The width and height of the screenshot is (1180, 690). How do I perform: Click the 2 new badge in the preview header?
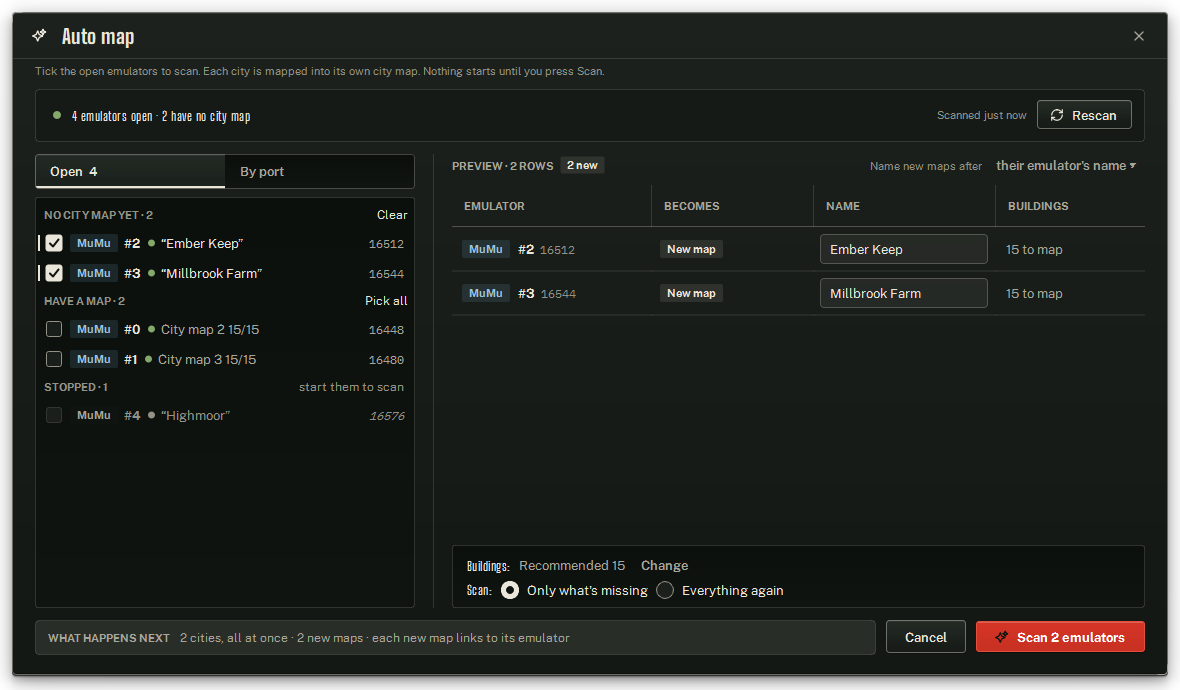click(x=582, y=166)
